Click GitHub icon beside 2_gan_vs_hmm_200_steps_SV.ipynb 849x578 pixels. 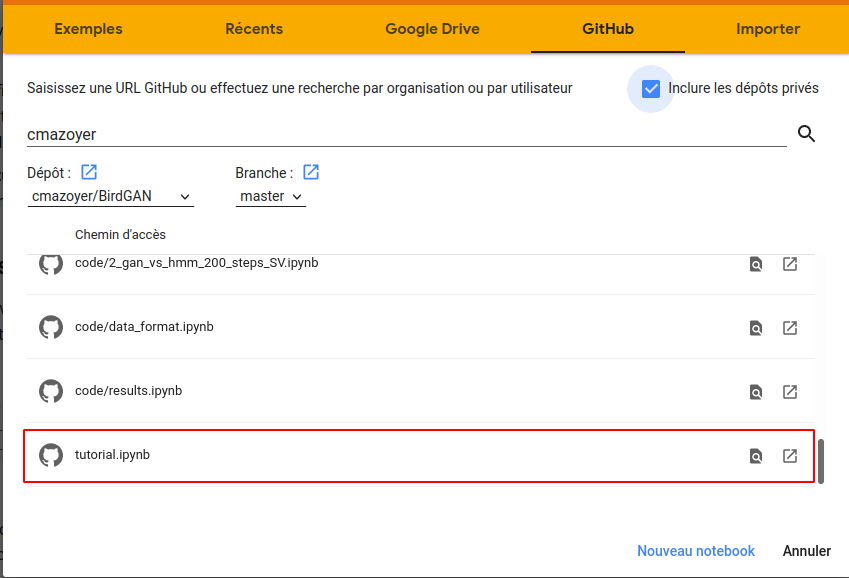[x=51, y=264]
